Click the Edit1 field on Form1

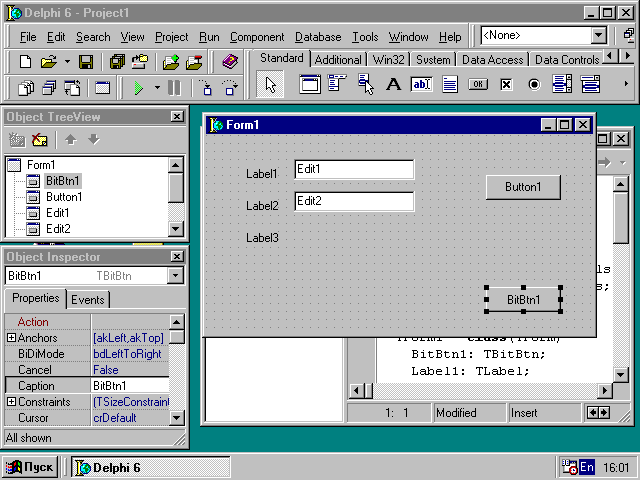[x=354, y=169]
